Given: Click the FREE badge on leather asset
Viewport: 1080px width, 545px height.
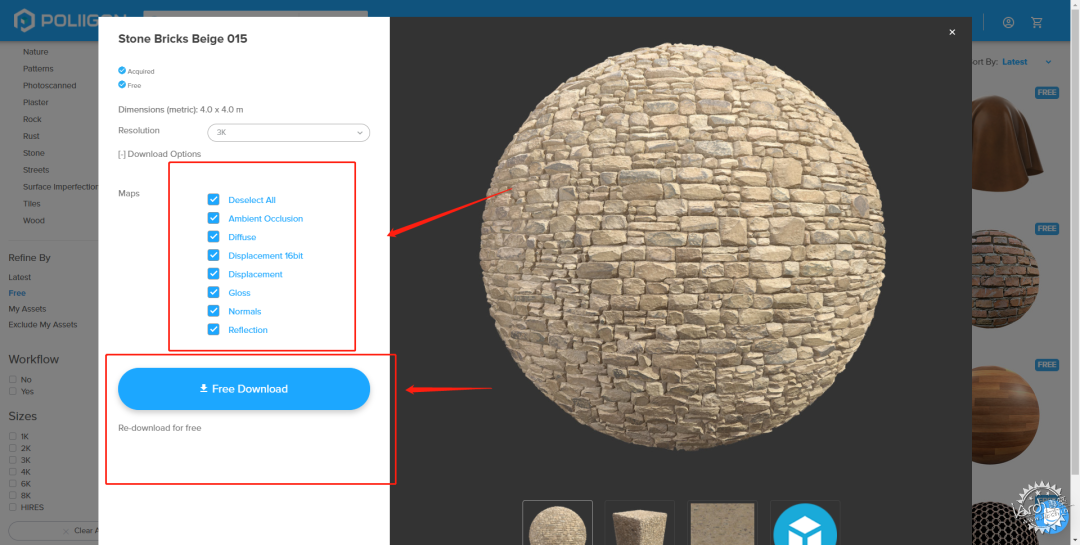Looking at the screenshot, I should 1046,92.
